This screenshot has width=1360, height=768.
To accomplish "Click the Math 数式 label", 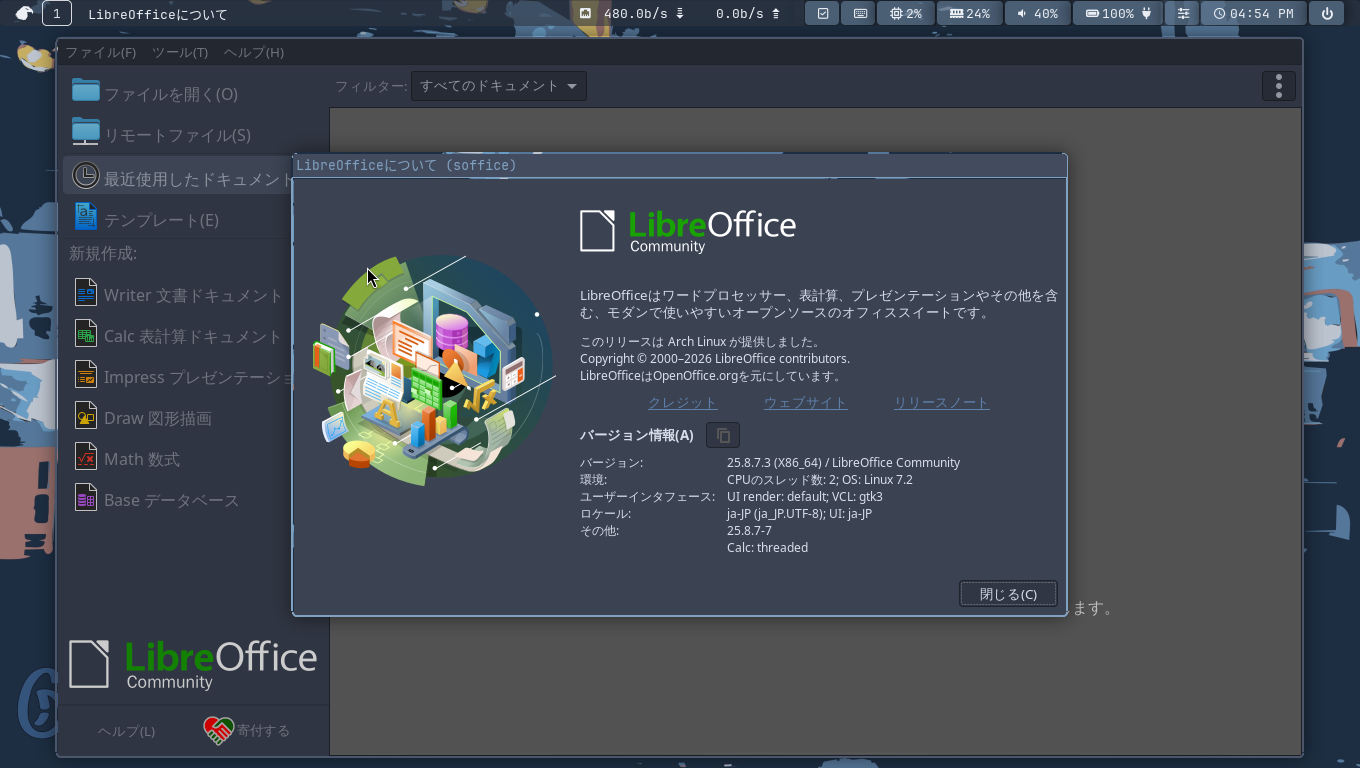I will point(142,460).
